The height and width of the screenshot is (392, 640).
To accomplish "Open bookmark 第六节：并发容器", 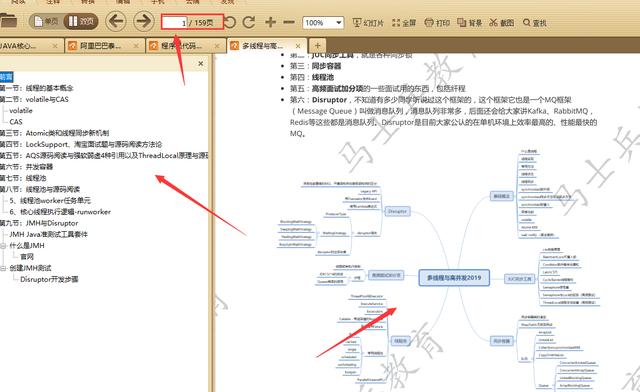I will [27, 167].
